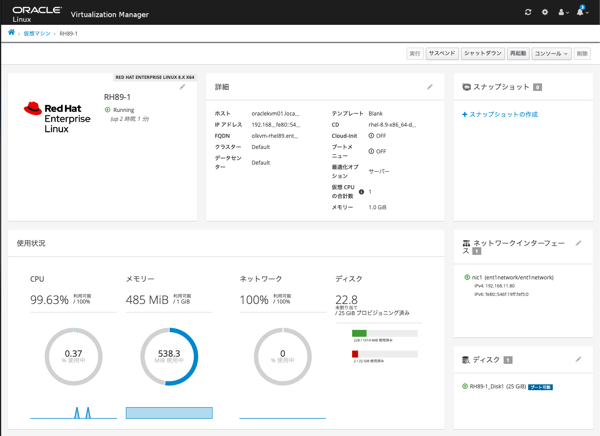Click the memory value 1.0 GiB
Viewport: 600px width, 436px height.
point(377,207)
